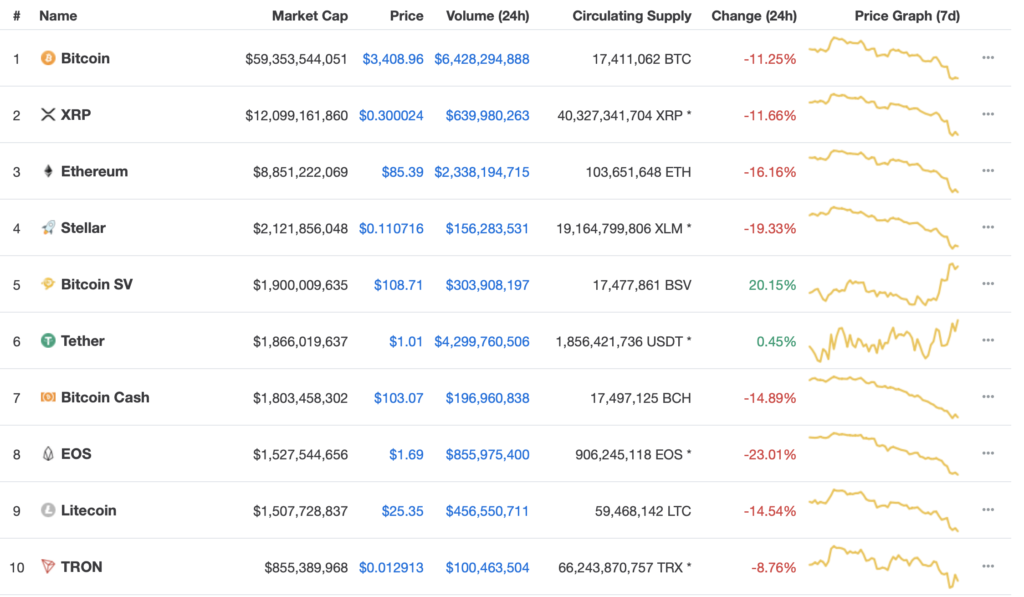The height and width of the screenshot is (597, 1024).
Task: Click the TRON red logo icon
Action: coord(48,567)
